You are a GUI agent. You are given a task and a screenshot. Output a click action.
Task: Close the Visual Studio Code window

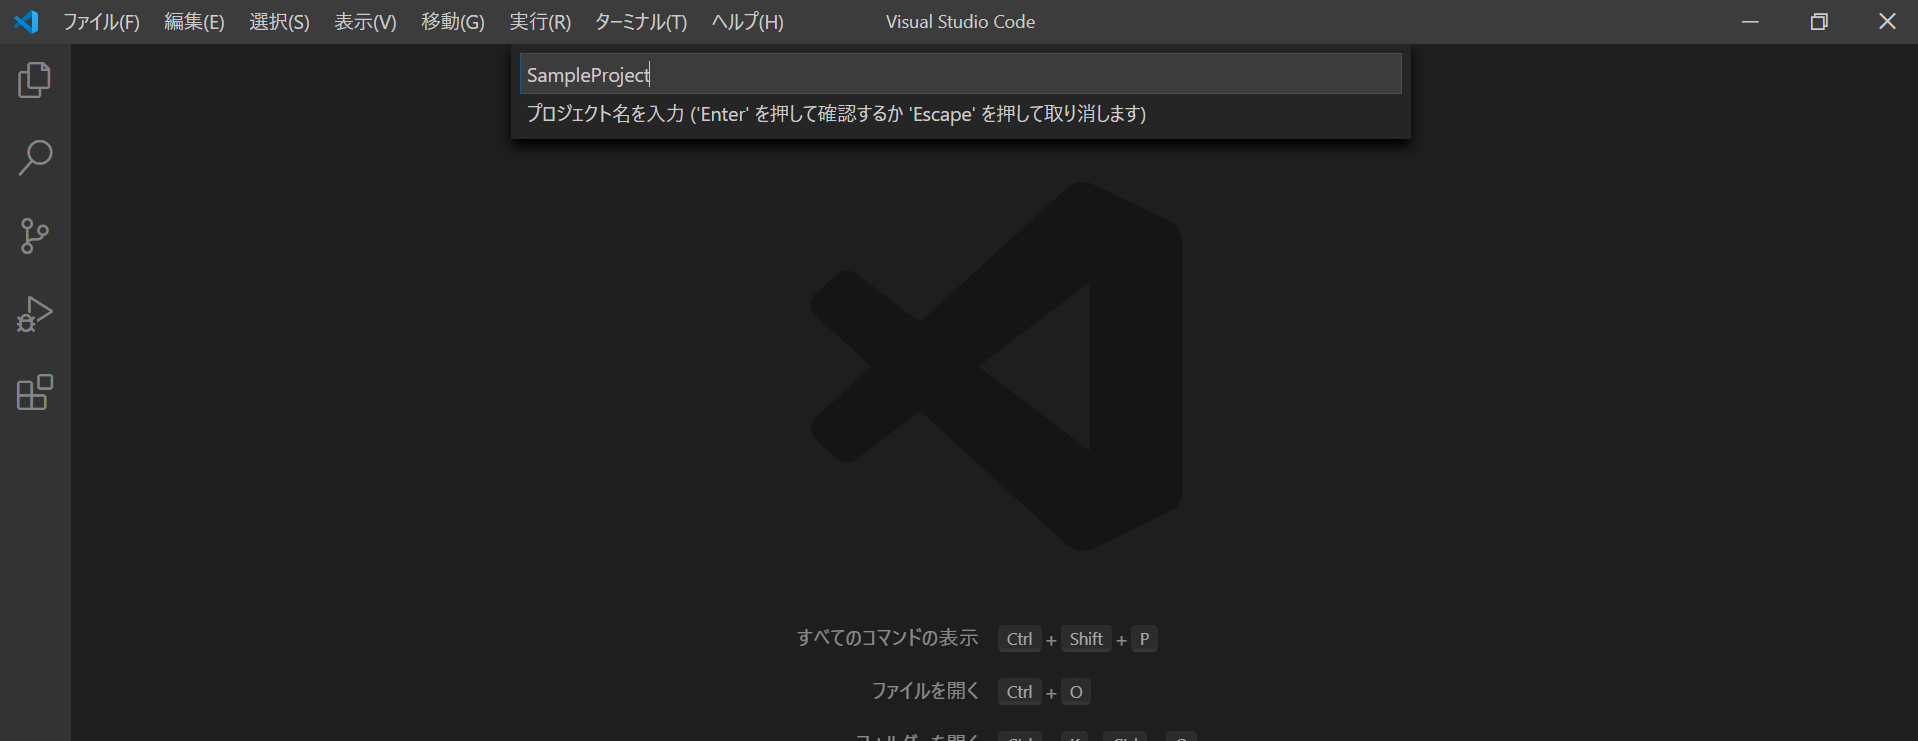tap(1887, 22)
